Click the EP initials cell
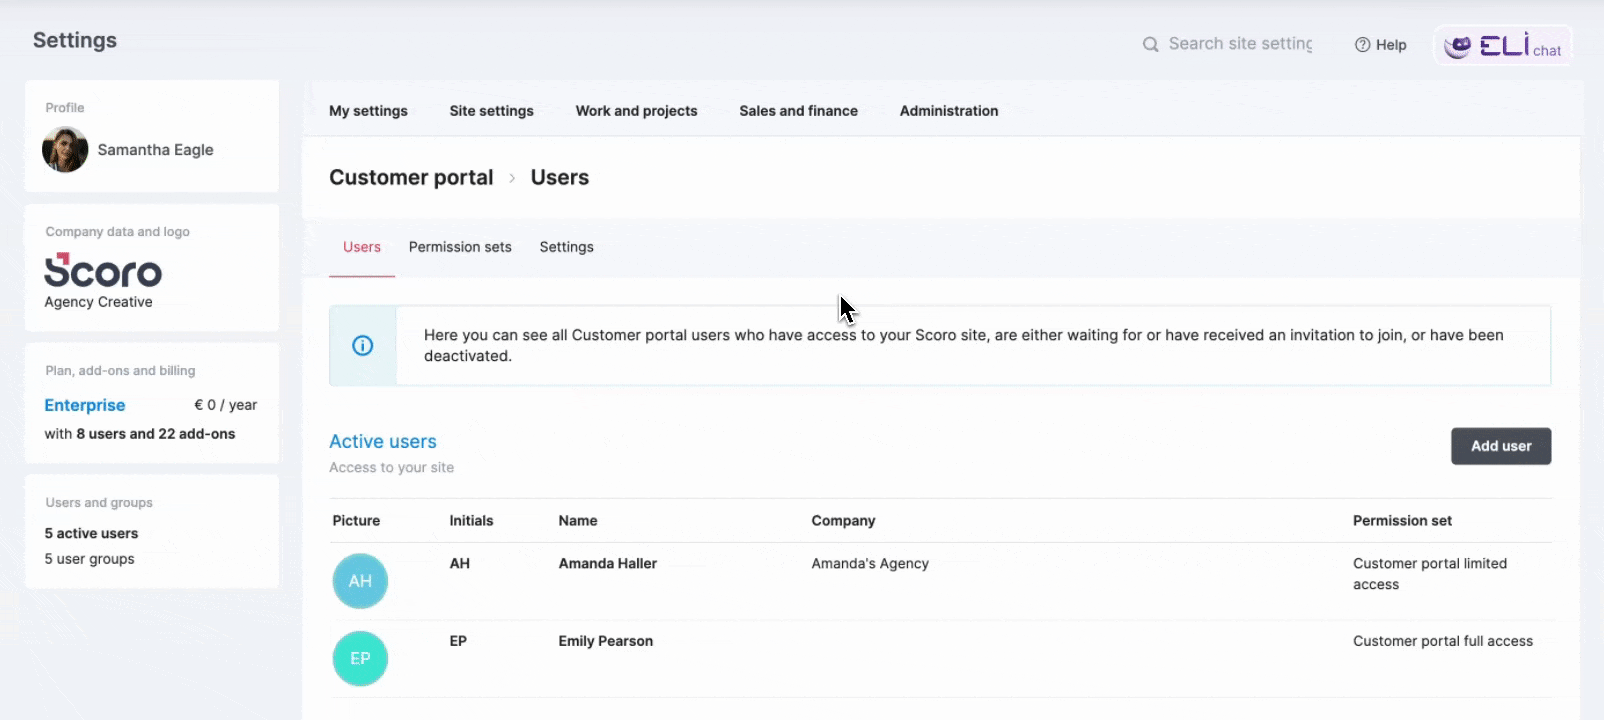Screen dimensions: 1604x720 [458, 641]
